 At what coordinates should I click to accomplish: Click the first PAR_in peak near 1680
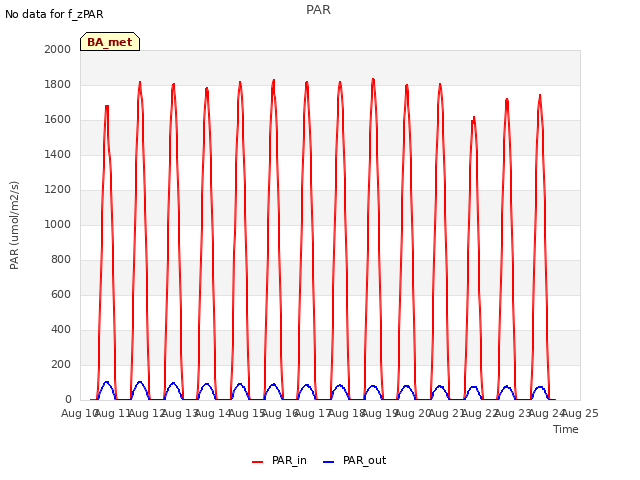point(107,106)
